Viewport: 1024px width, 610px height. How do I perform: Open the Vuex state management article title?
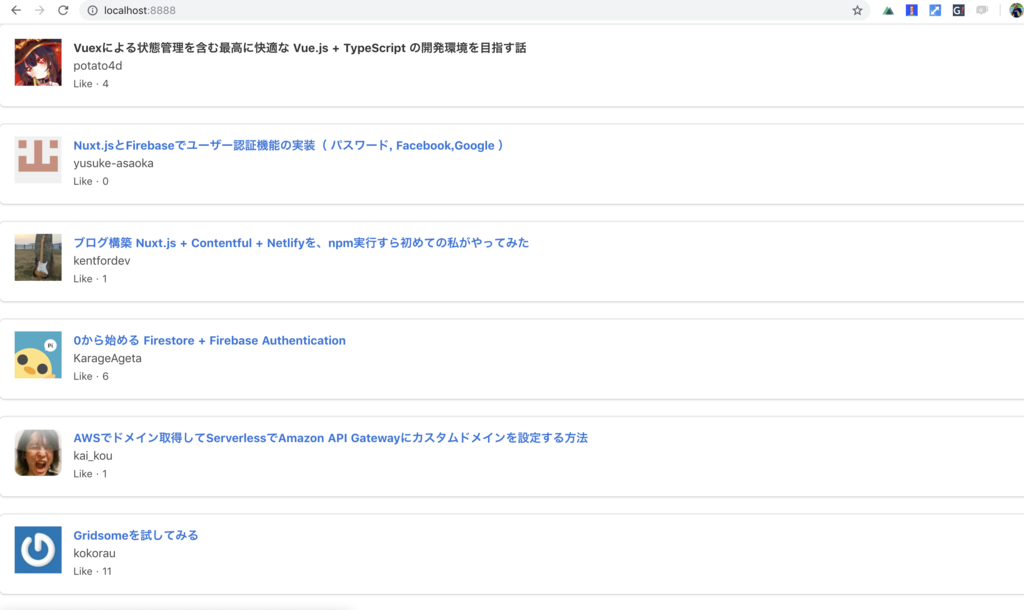300,48
